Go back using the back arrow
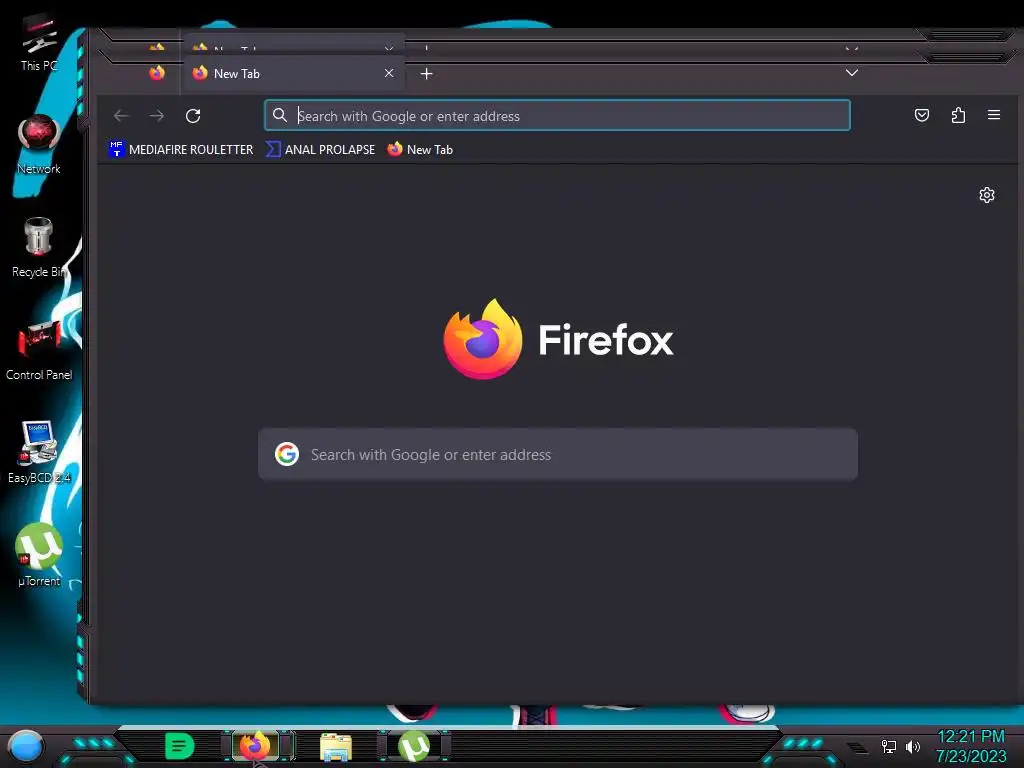1024x768 pixels. 121,116
